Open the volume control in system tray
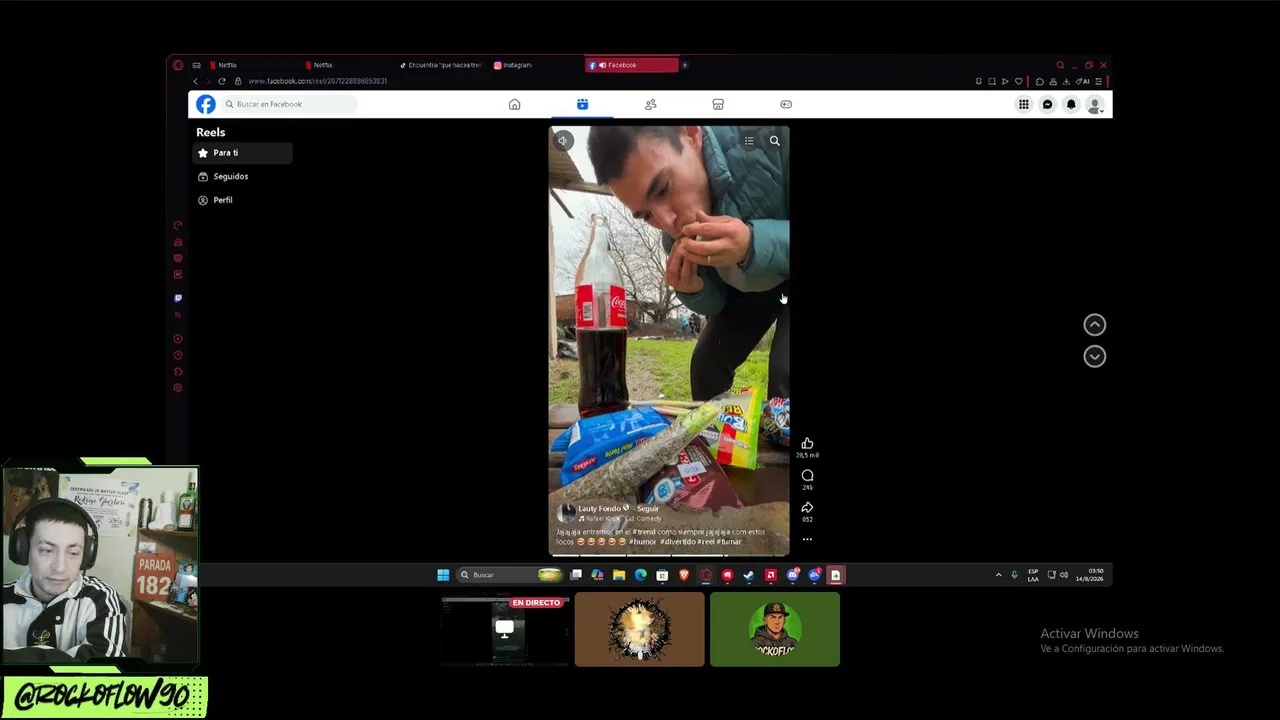This screenshot has width=1280, height=720. [x=1064, y=575]
